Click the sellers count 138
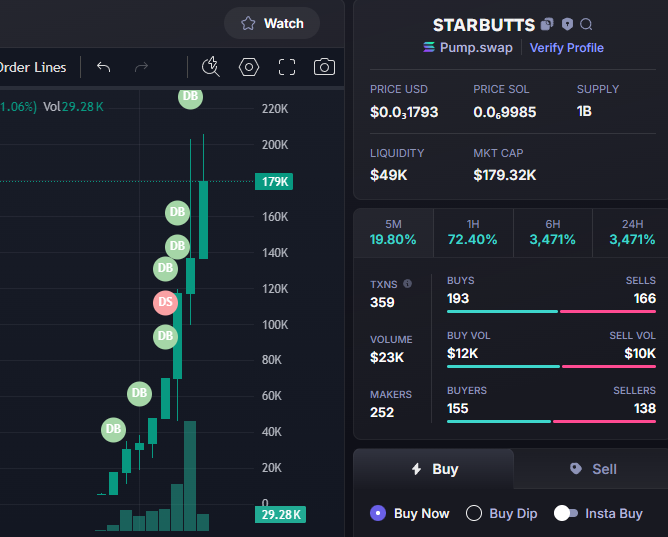Image resolution: width=668 pixels, height=537 pixels. [645, 408]
